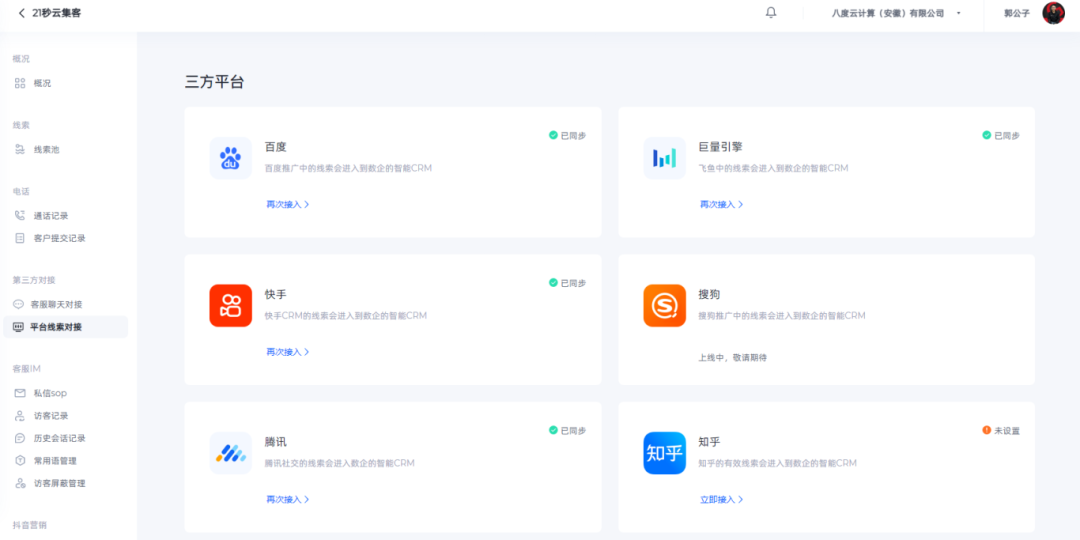The height and width of the screenshot is (540, 1080).
Task: Click the 通话记录 phone icon
Action: coord(20,216)
